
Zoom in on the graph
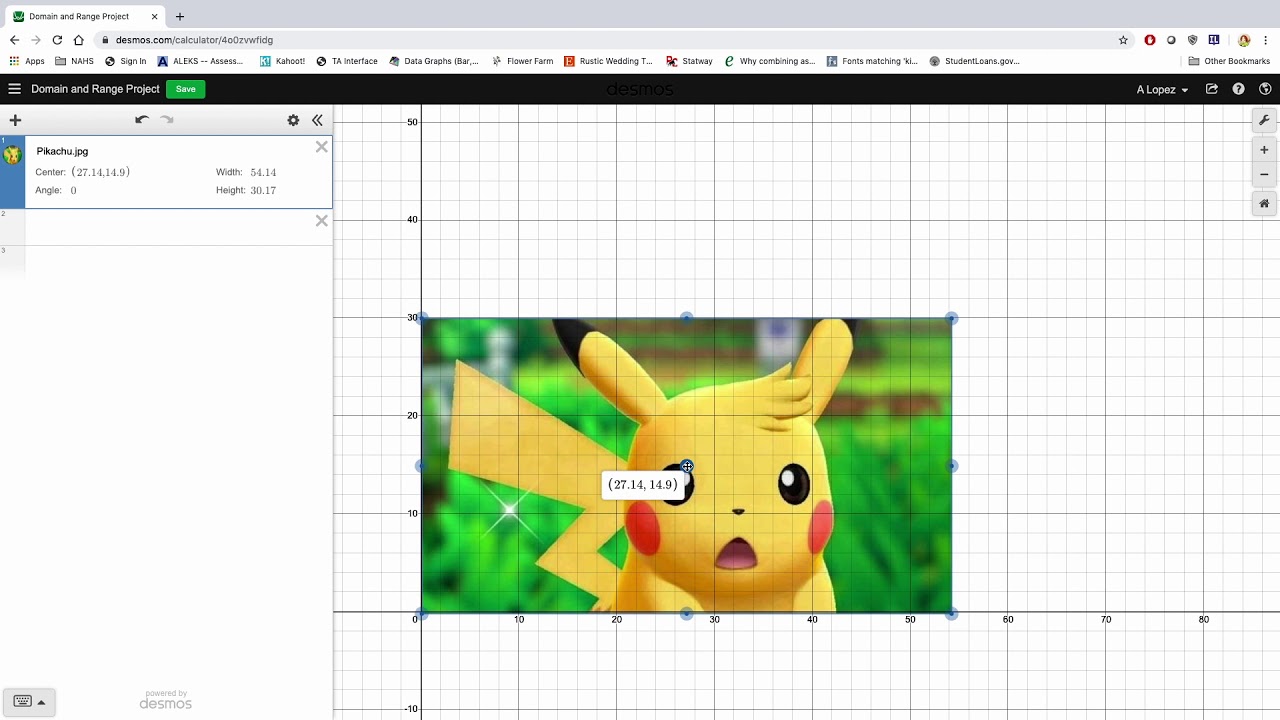[x=1264, y=150]
